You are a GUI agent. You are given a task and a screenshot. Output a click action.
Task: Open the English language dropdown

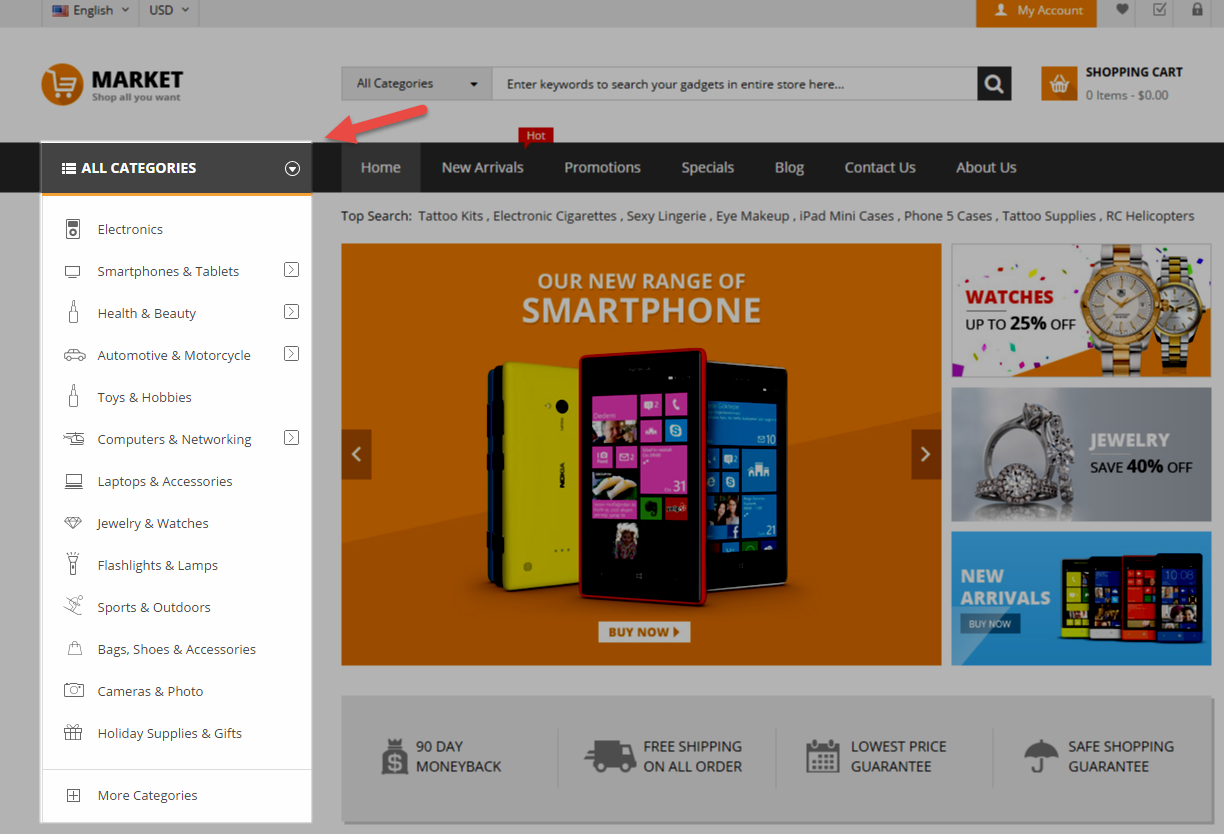click(90, 10)
